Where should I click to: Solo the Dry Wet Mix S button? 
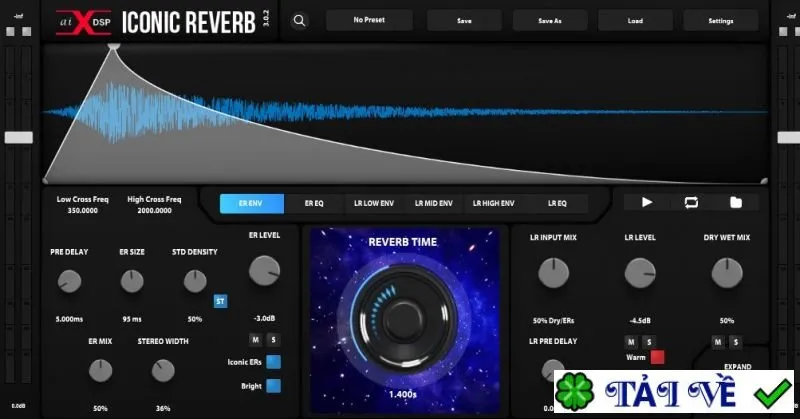[736, 342]
